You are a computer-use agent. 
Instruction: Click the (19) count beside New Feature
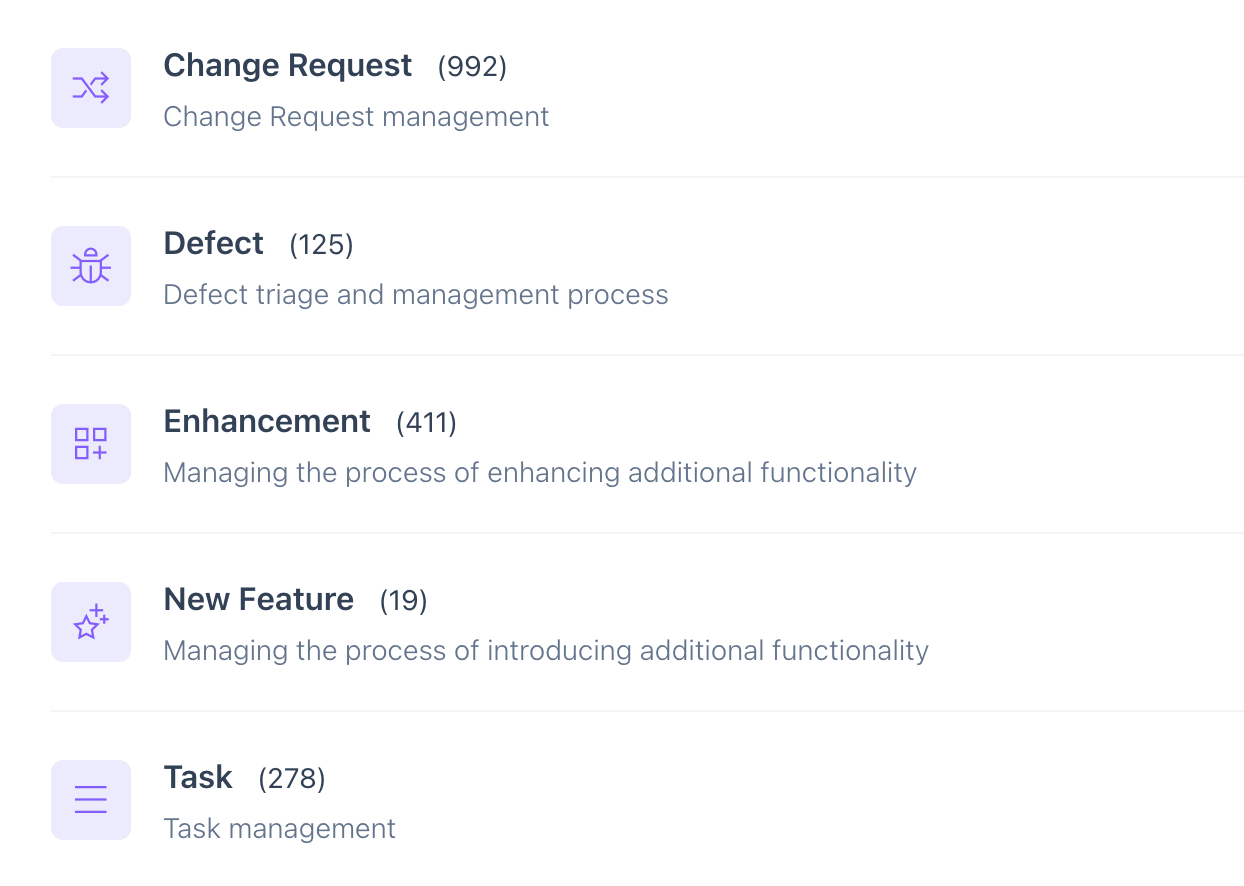[403, 601]
